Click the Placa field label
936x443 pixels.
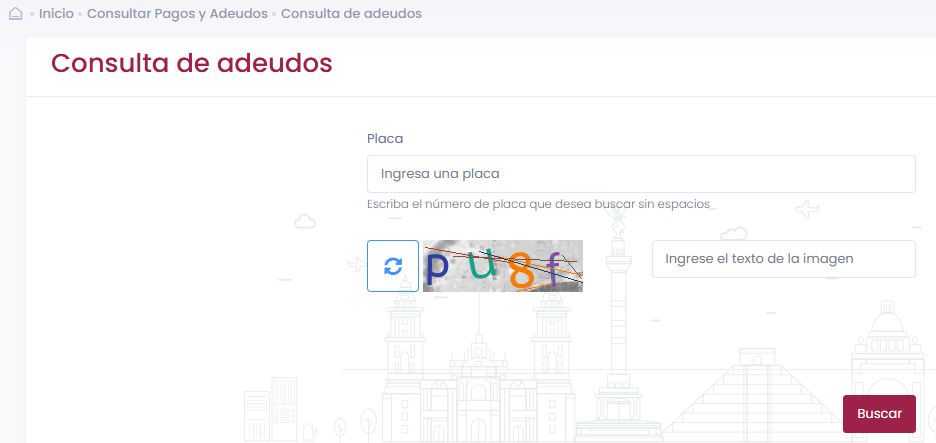click(x=385, y=139)
